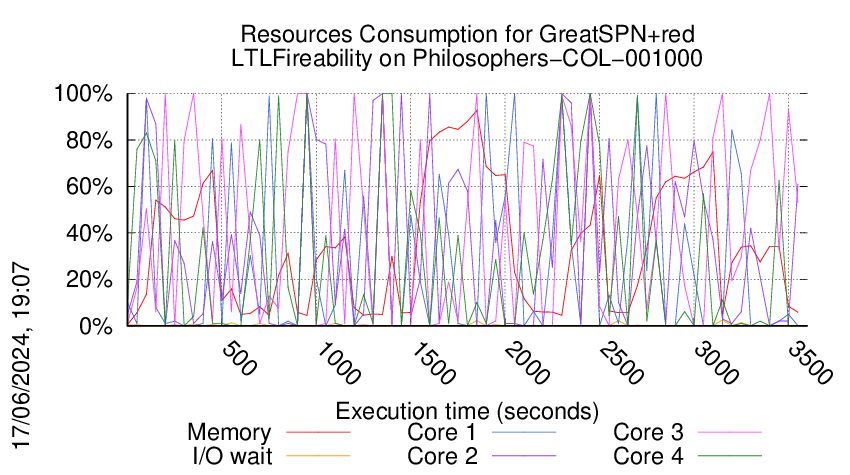Click the 80% y-axis label
The height and width of the screenshot is (475, 850).
pyautogui.click(x=89, y=140)
